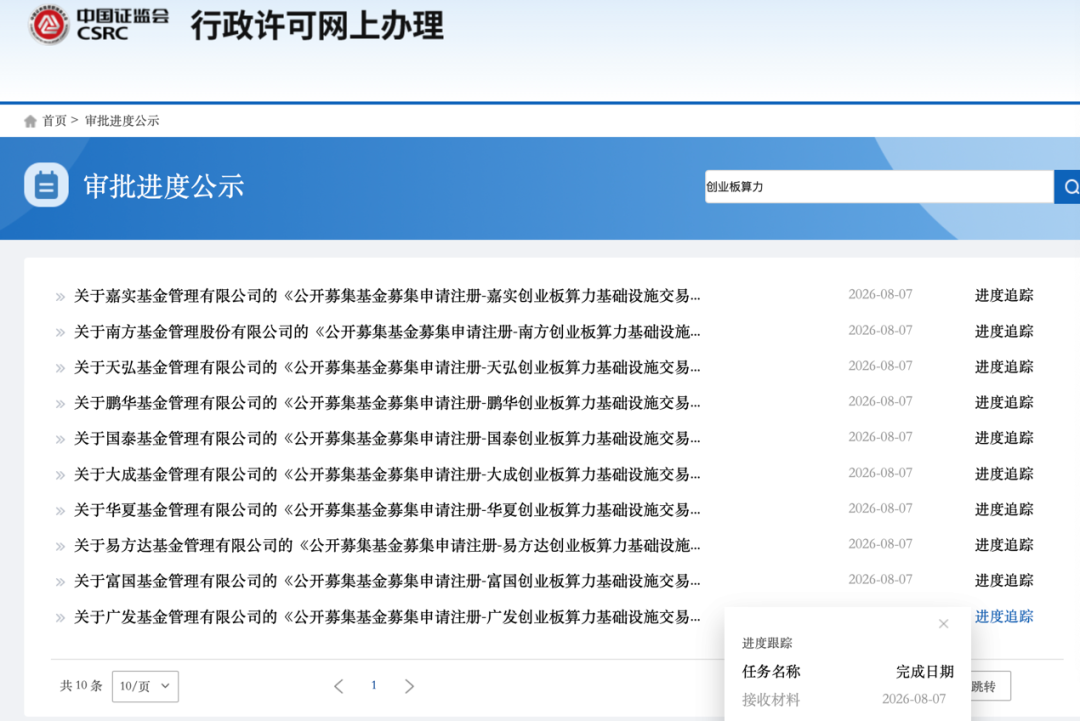Click the 行政许可网上办理 site title

318,25
